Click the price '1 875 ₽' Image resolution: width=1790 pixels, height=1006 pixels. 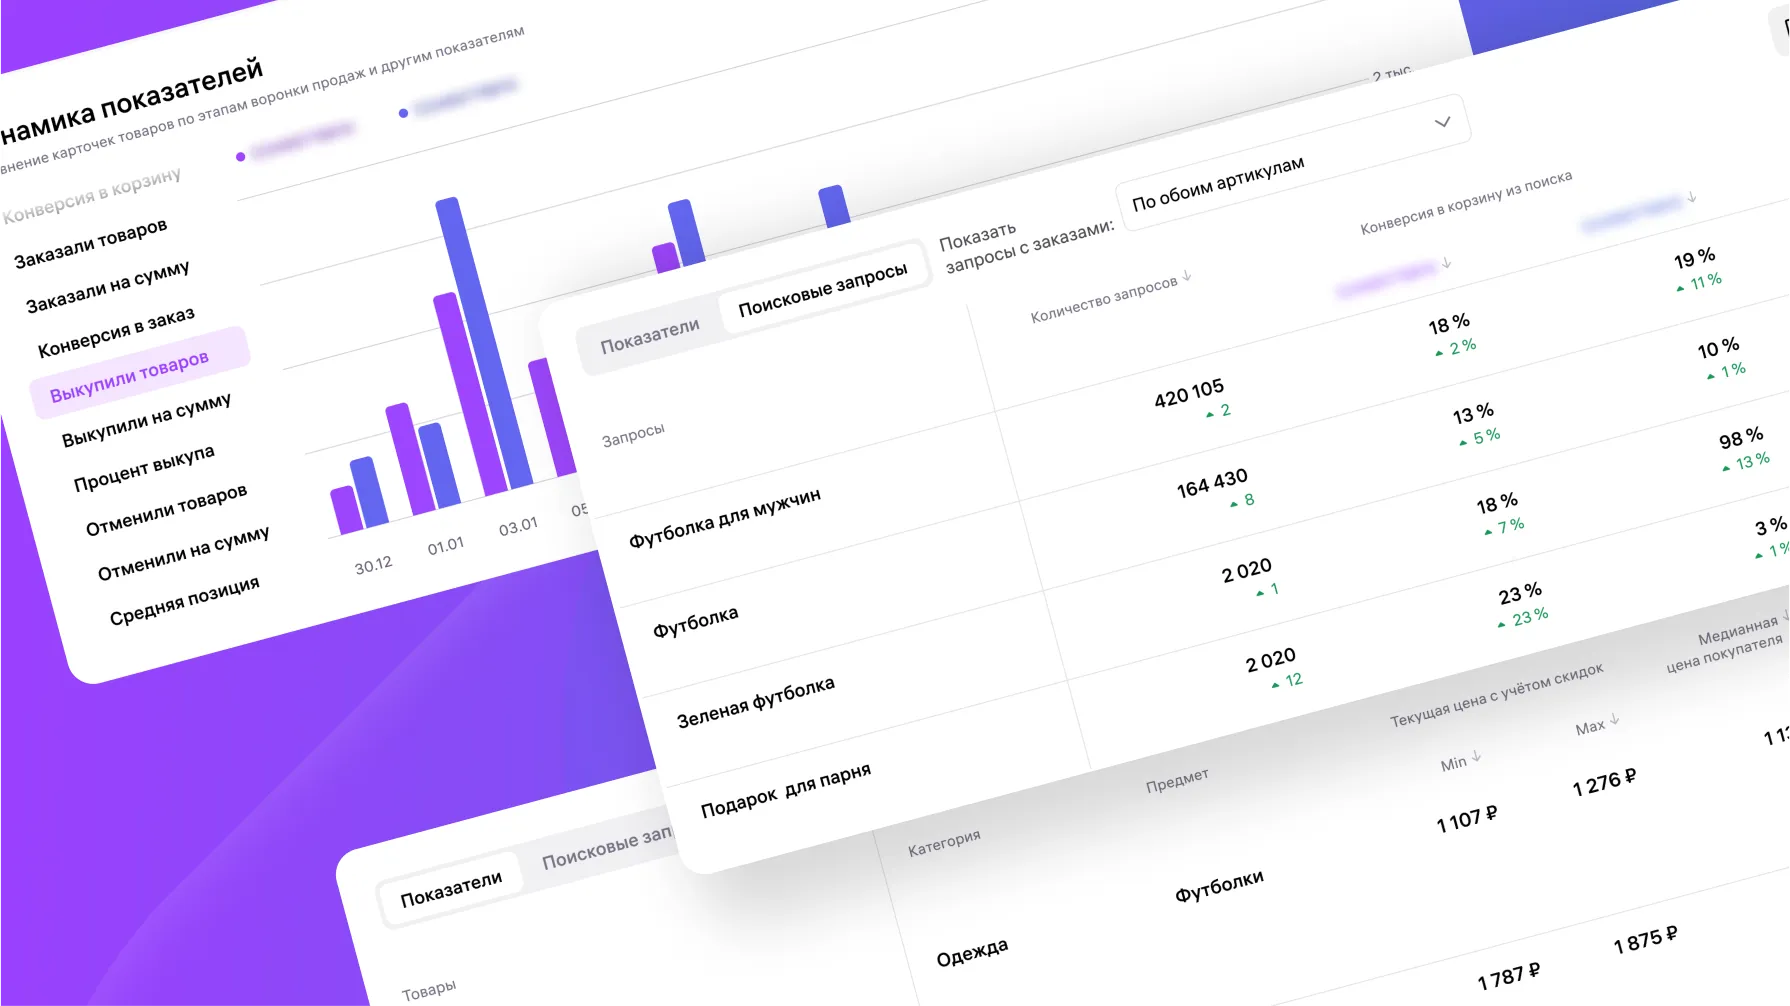[x=1645, y=939]
